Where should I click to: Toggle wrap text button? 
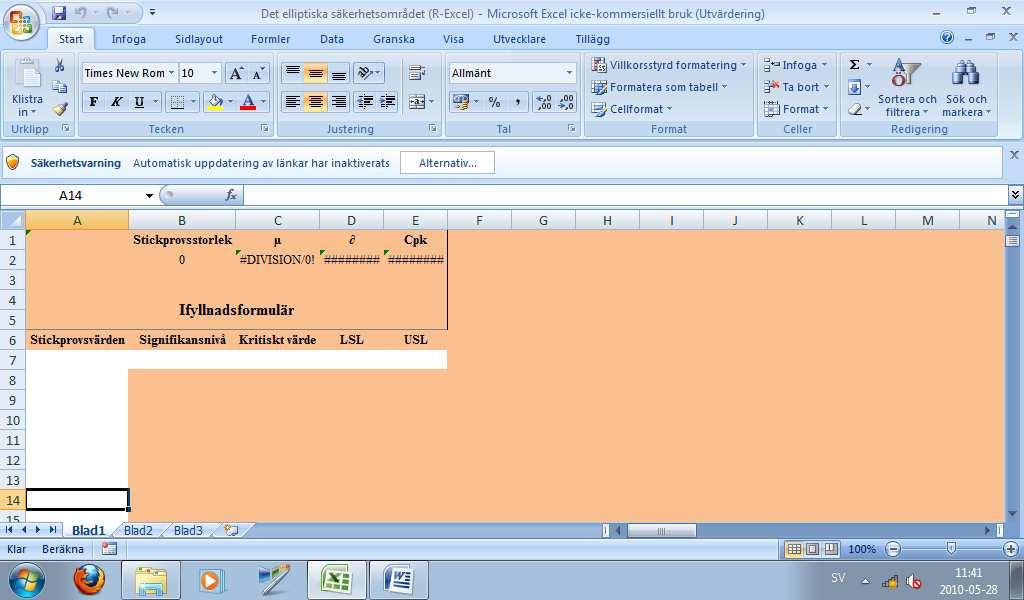pos(417,72)
